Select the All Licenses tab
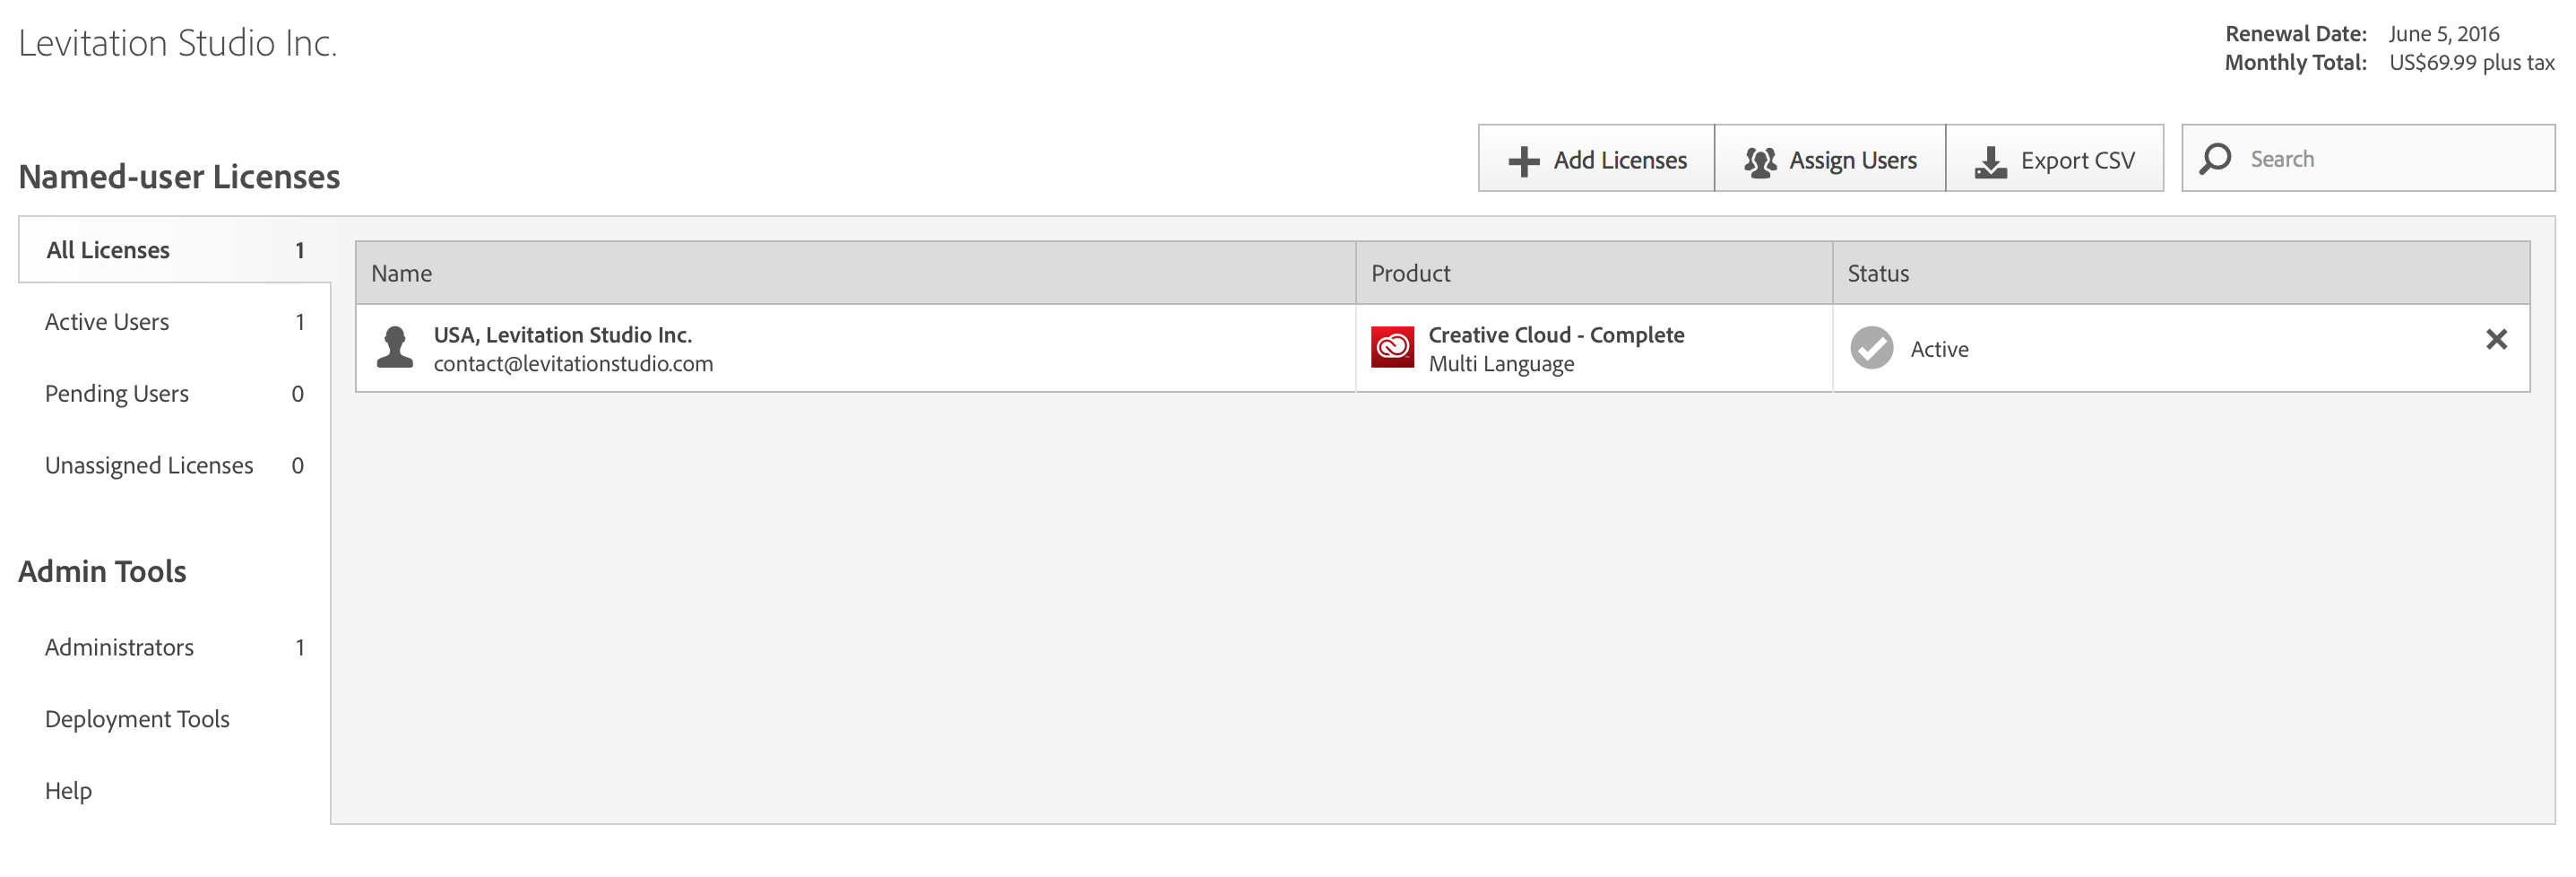Screen dimensions: 2576x877 coord(108,250)
